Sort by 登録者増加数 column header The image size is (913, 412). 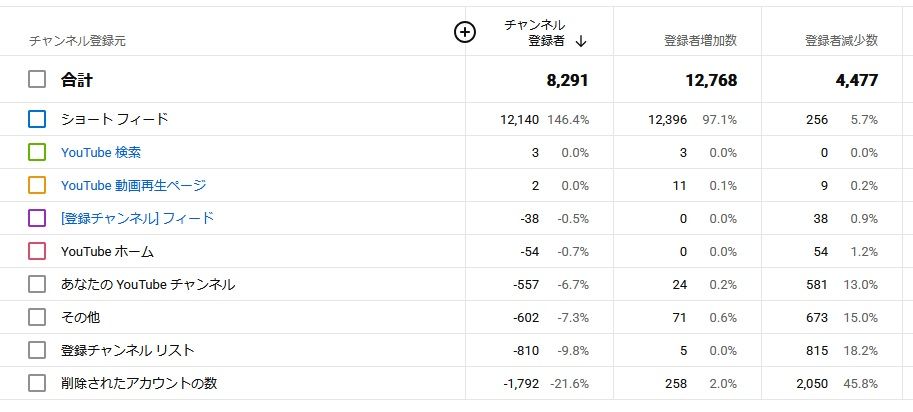pos(700,41)
